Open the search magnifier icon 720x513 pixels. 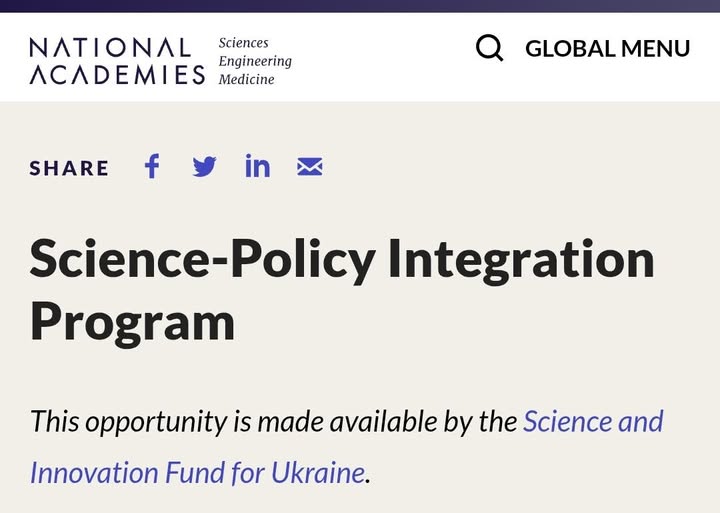point(489,48)
